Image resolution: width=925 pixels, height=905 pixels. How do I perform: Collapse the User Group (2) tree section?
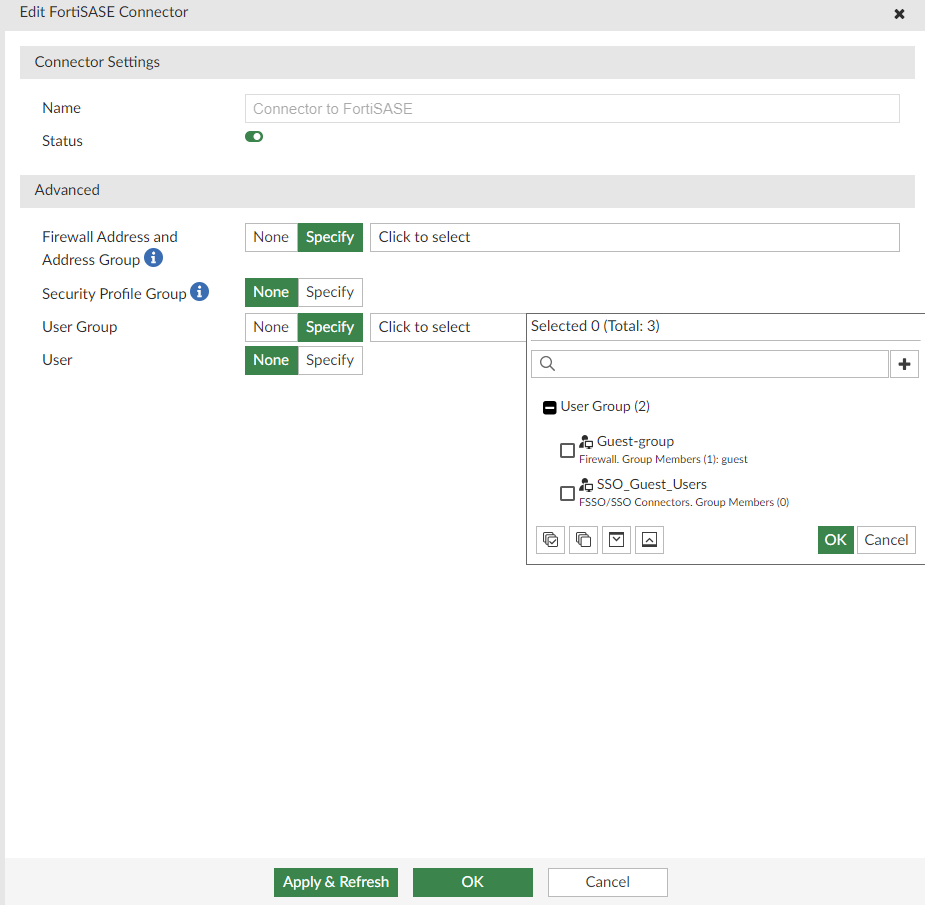coord(549,407)
